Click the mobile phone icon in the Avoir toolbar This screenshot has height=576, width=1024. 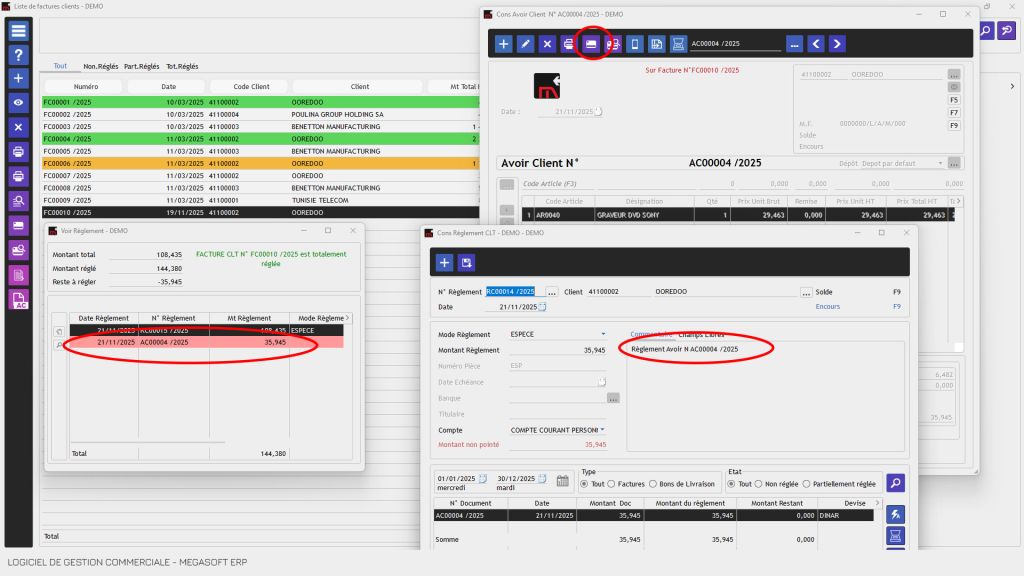tap(635, 44)
